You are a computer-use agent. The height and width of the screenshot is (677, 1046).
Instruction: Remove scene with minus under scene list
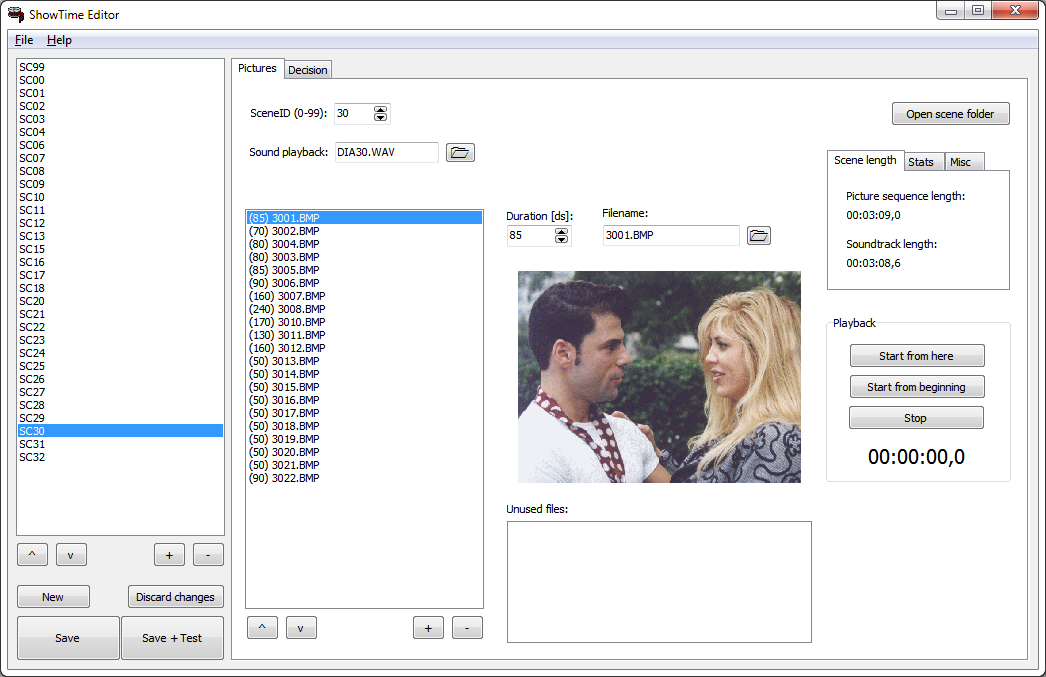(208, 555)
